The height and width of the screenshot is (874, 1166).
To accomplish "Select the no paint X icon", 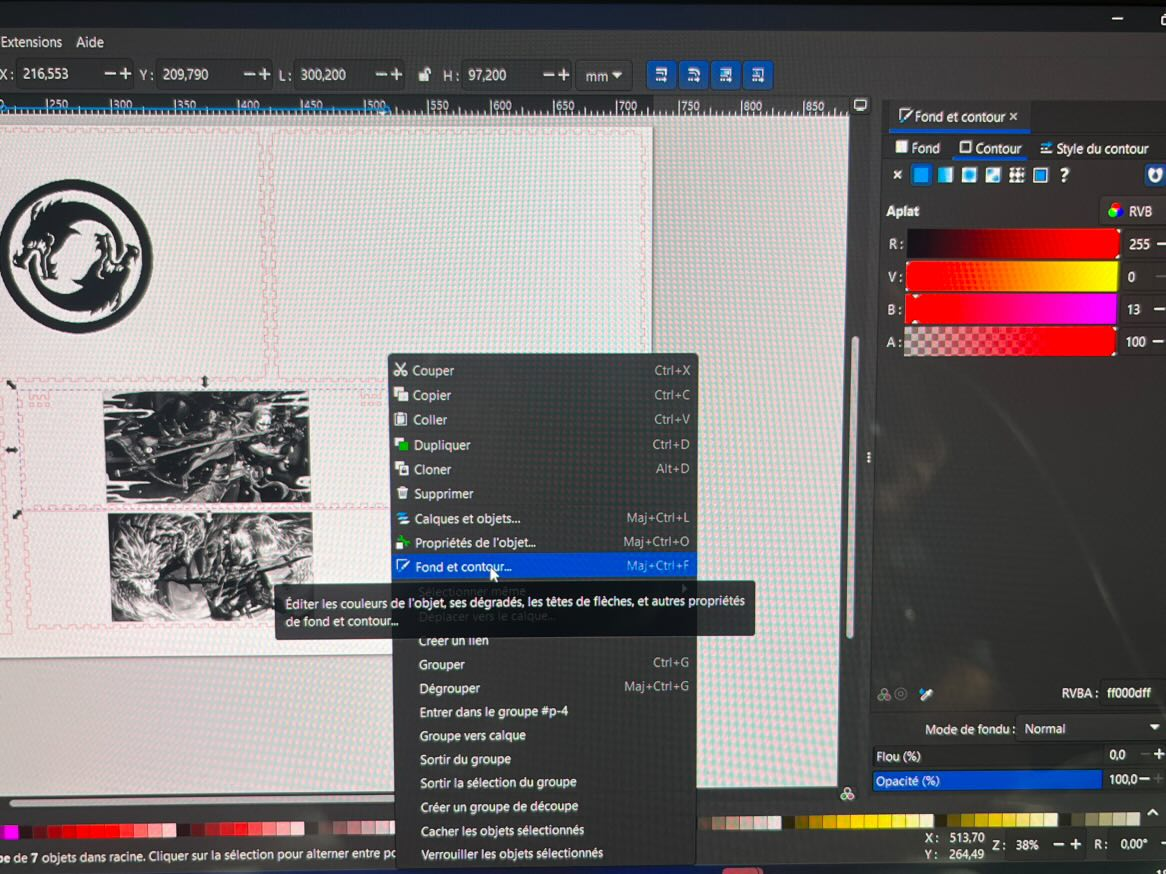I will (898, 176).
